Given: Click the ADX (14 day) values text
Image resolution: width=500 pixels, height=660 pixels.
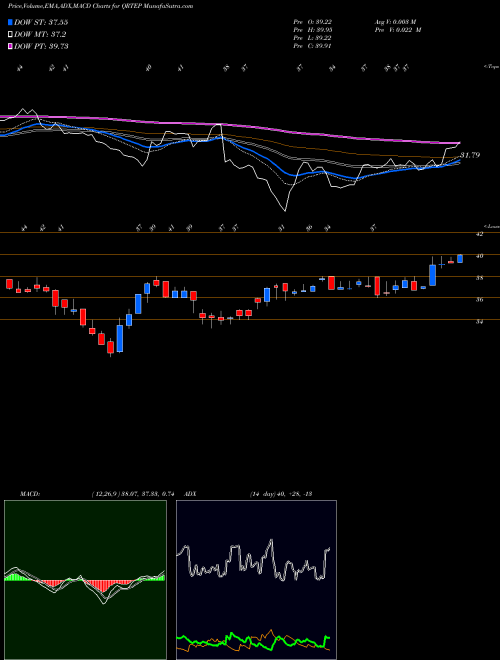Looking at the screenshot, I should [x=281, y=494].
